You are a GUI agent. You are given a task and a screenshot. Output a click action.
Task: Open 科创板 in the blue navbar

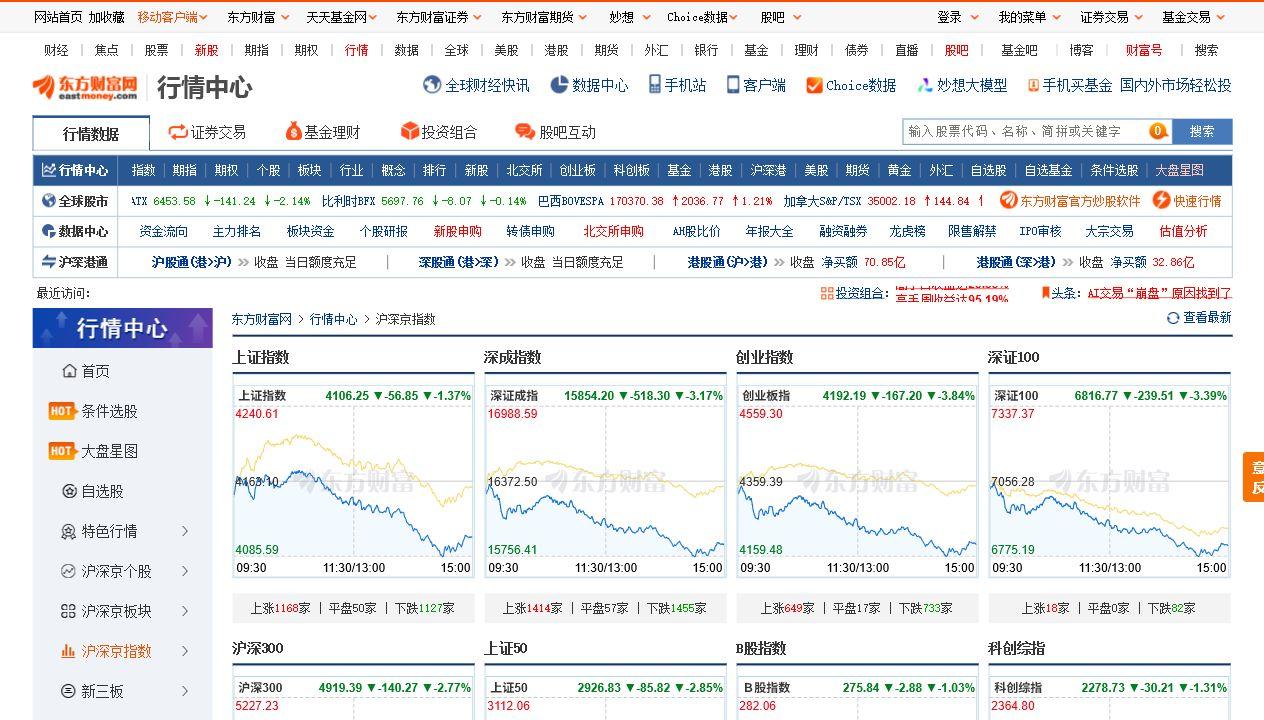(x=632, y=170)
